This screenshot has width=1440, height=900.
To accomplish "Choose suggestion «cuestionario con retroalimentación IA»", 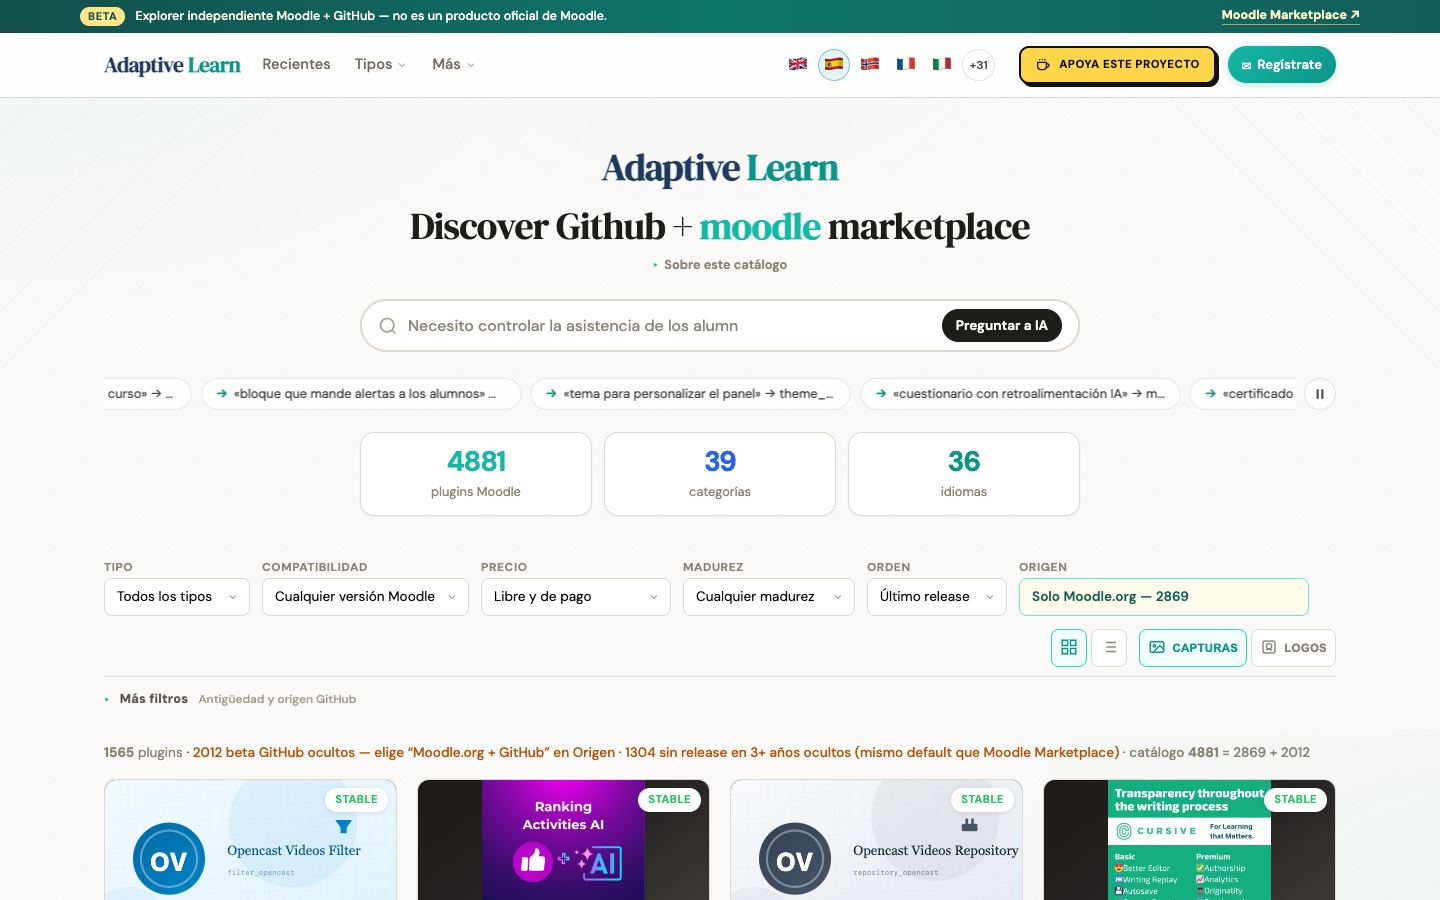I will click(x=1020, y=394).
